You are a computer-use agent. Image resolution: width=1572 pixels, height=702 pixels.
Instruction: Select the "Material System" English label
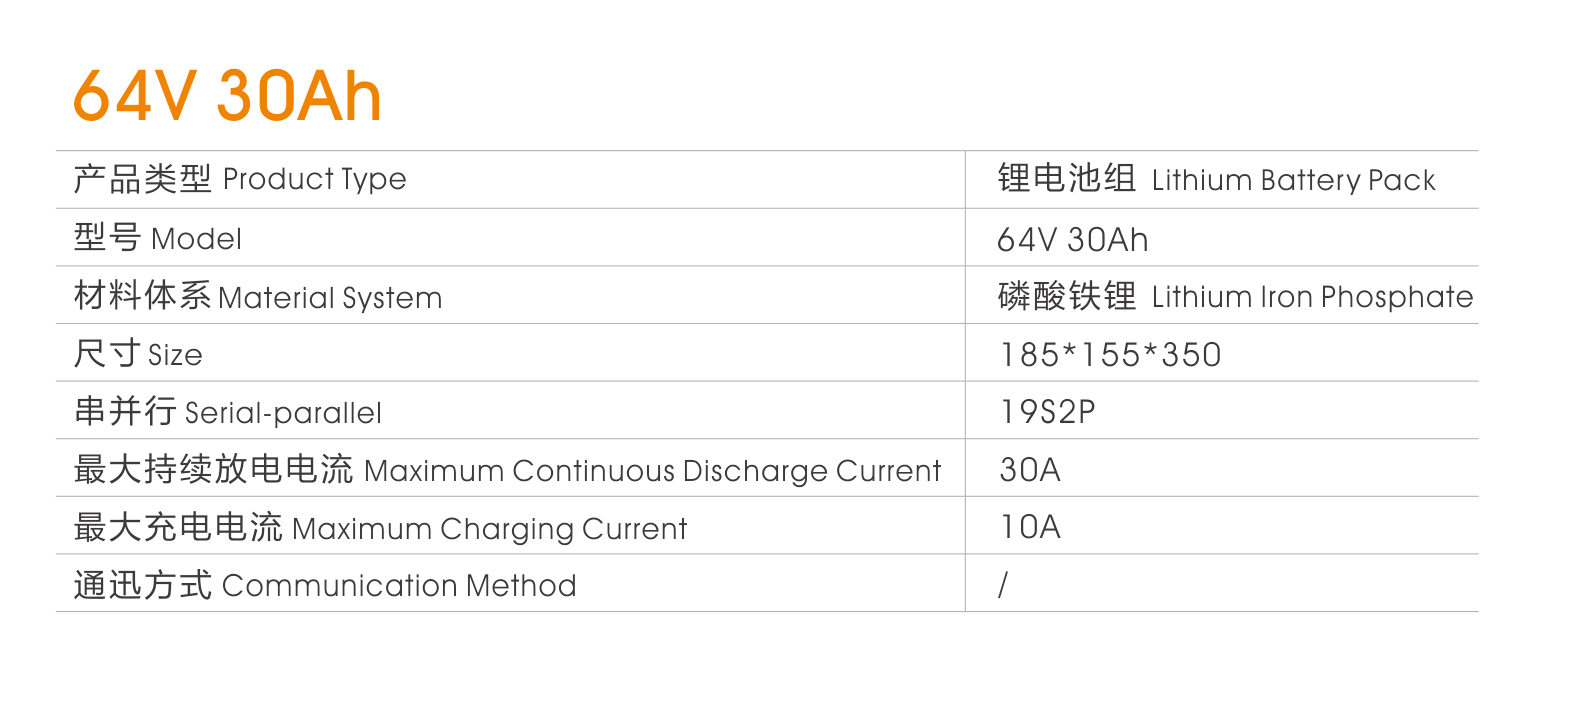click(330, 298)
